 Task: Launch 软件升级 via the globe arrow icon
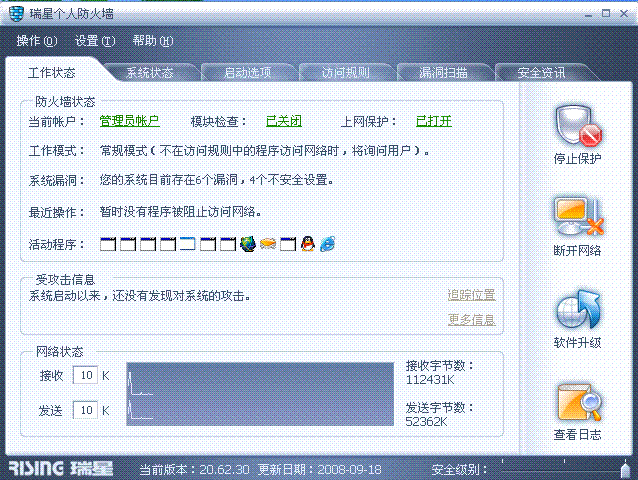click(x=578, y=310)
